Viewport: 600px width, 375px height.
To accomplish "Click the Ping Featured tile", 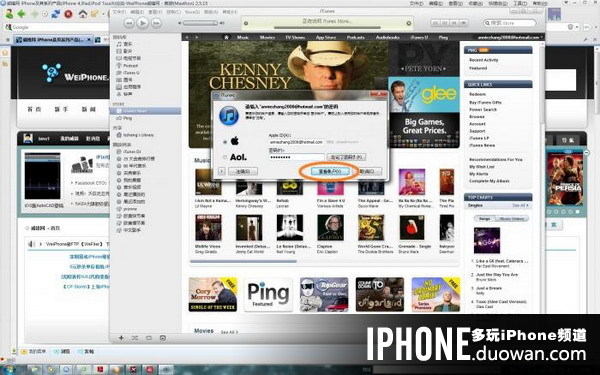I will point(268,295).
